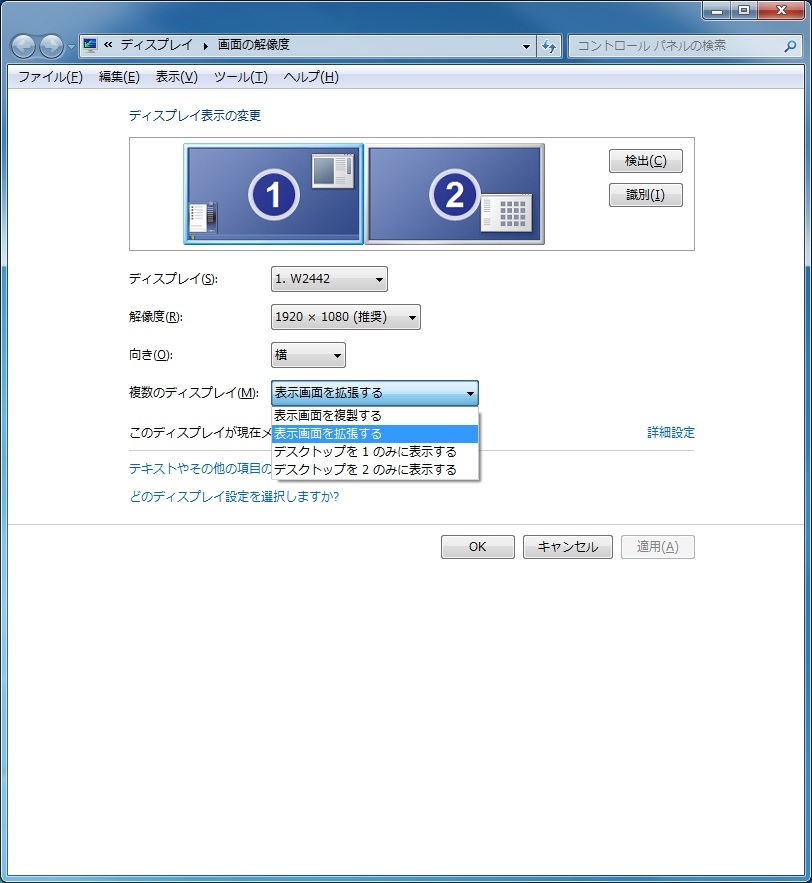Open the ディスプレイ dropdown showing 1. W2442
This screenshot has height=883, width=812.
(x=329, y=279)
